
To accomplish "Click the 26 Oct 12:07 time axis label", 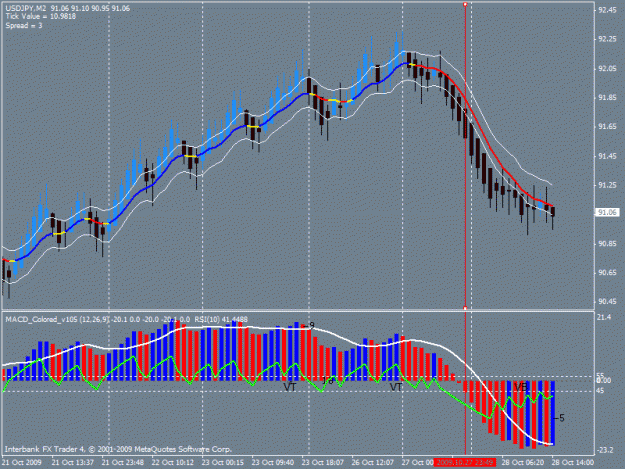I will point(373,463).
